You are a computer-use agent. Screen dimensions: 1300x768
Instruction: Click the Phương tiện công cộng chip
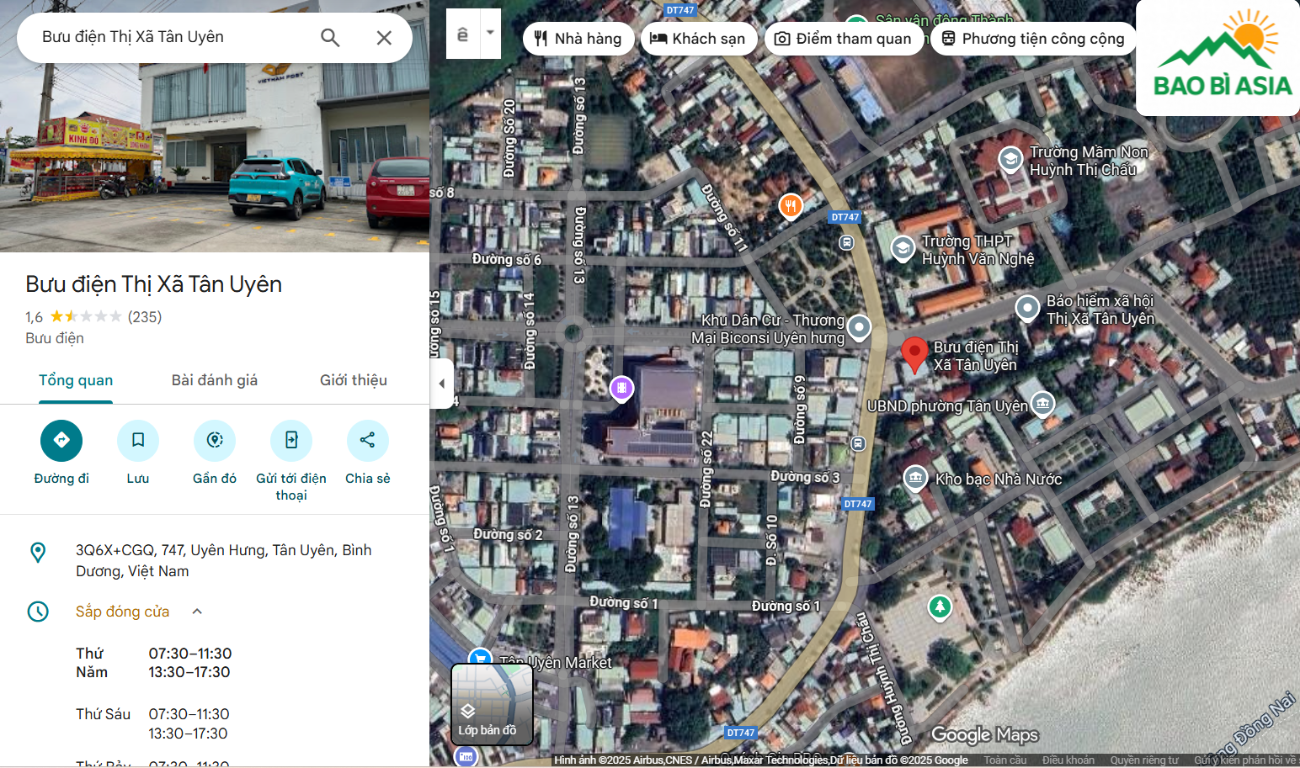1033,39
